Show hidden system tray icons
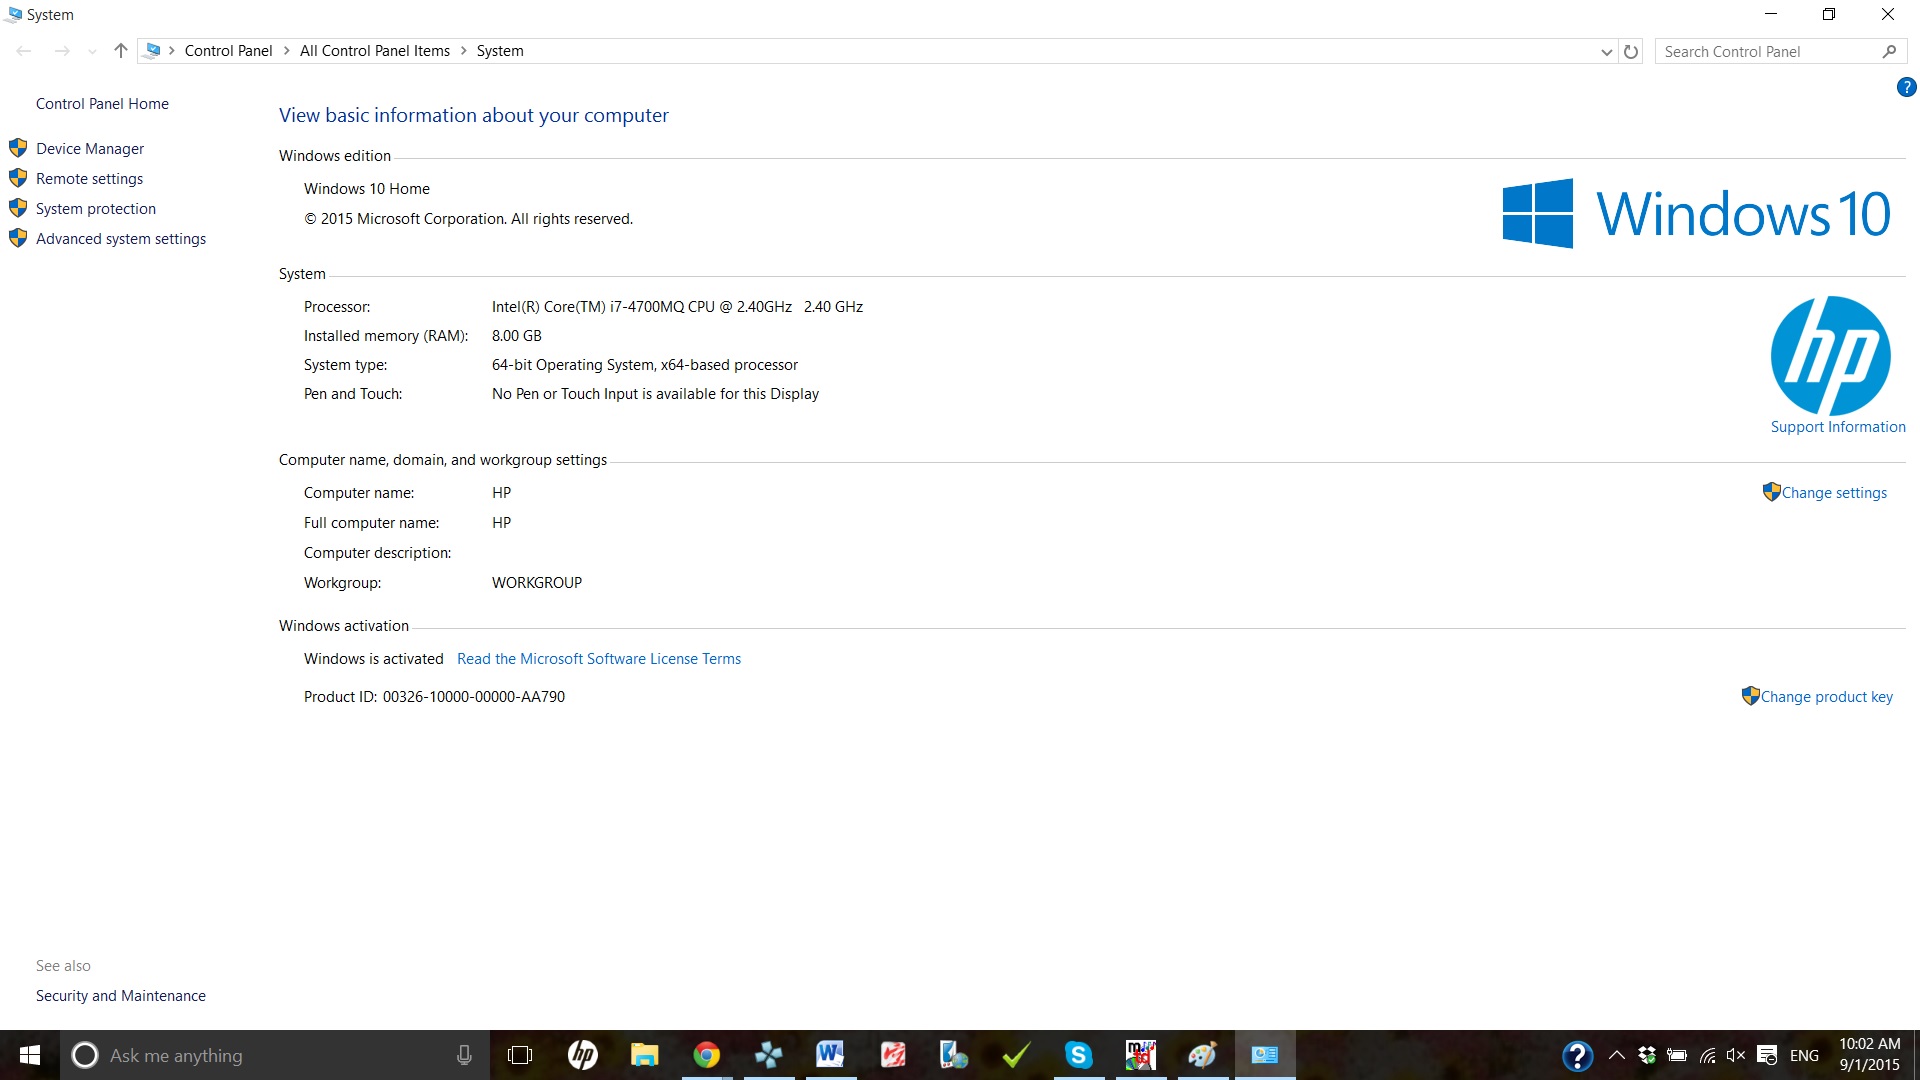This screenshot has width=1920, height=1080. [x=1616, y=1055]
